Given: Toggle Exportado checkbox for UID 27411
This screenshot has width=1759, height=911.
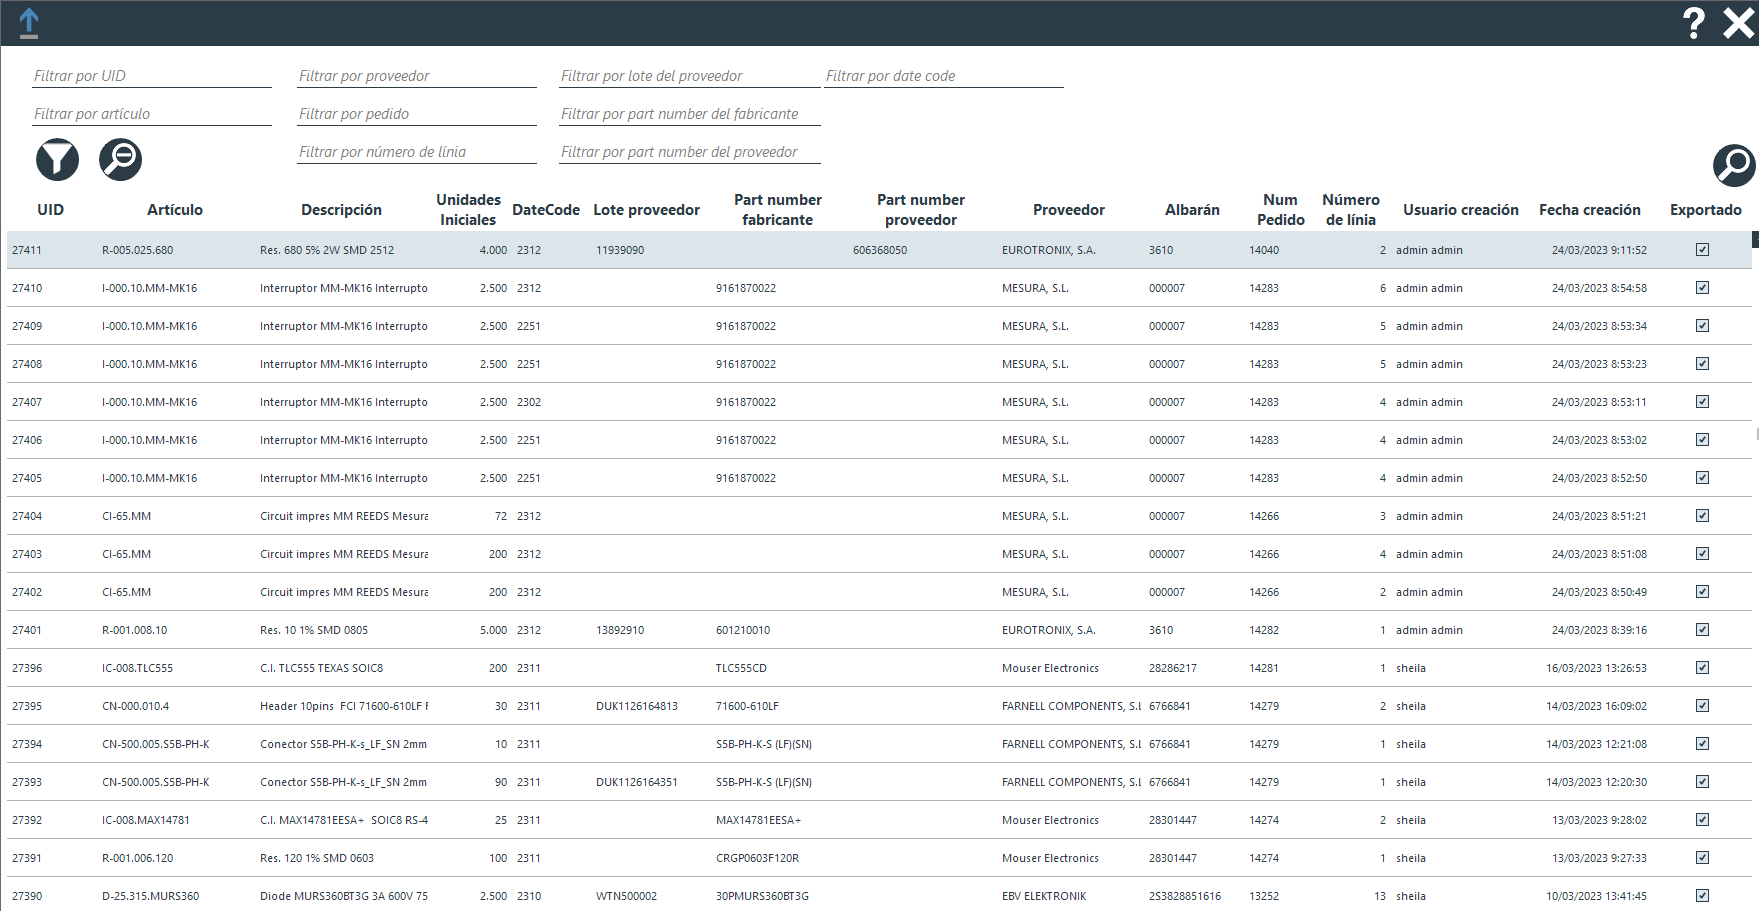Looking at the screenshot, I should click(x=1702, y=250).
